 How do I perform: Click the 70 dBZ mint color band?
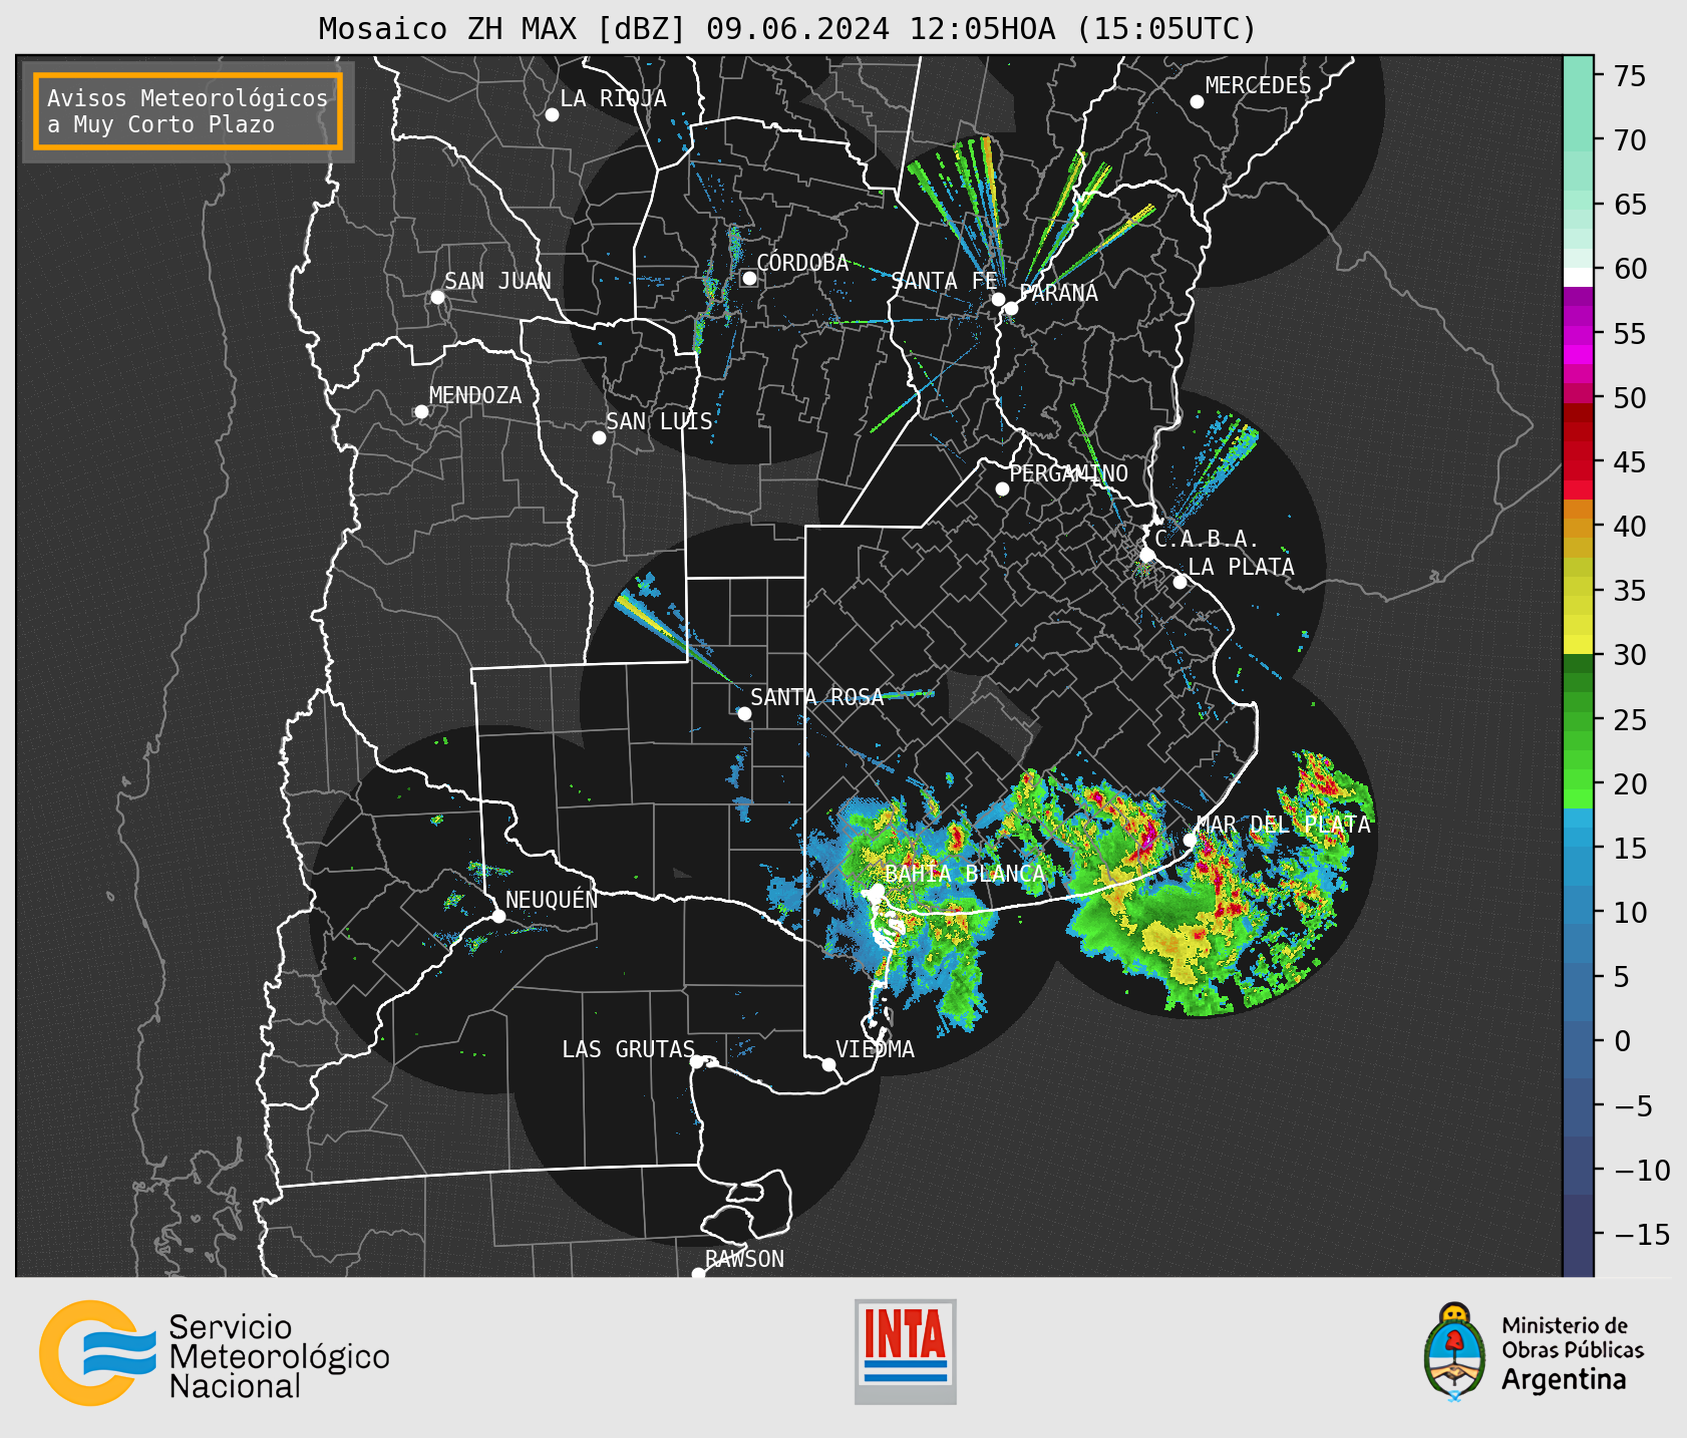coord(1578,140)
